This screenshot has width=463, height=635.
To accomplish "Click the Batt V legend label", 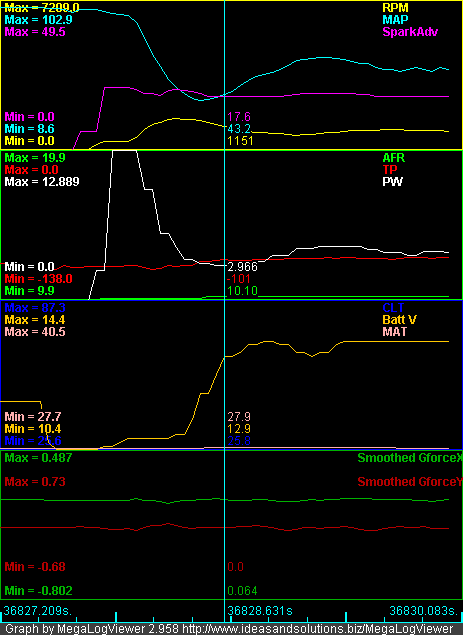I will click(x=399, y=320).
